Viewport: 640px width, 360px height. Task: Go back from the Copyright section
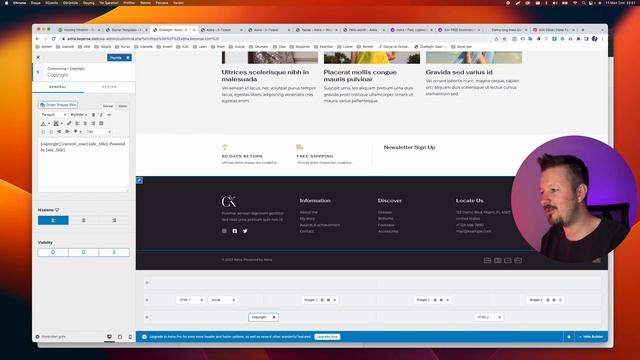(x=38, y=72)
